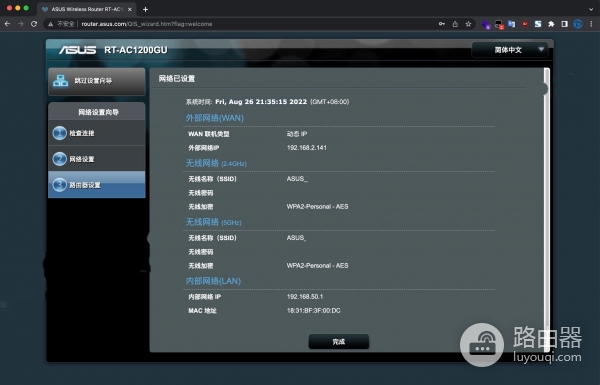
Task: Click the 内部网络(LAN) heading
Action: coord(213,281)
